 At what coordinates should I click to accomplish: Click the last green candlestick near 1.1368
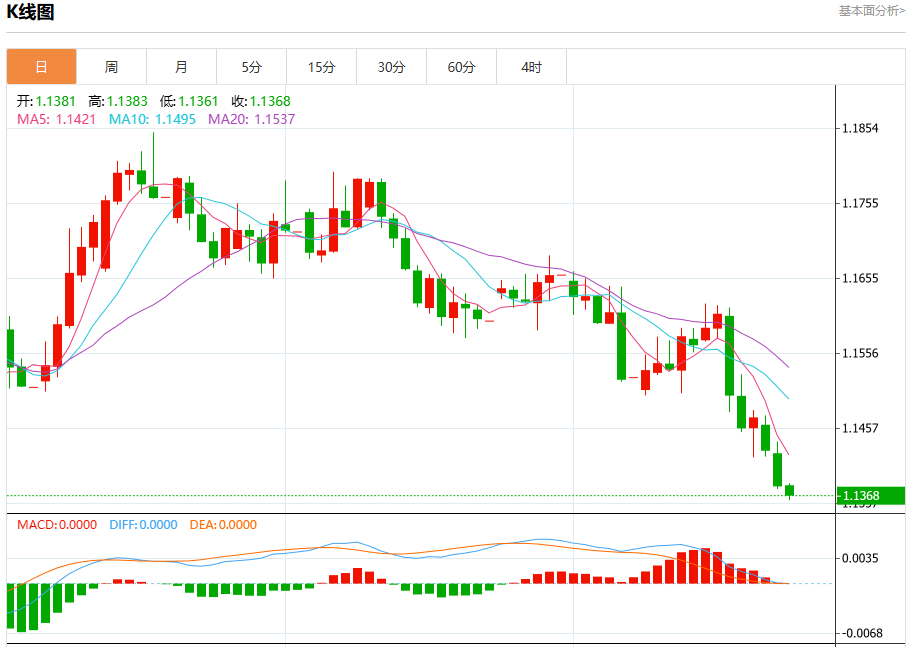pos(789,491)
